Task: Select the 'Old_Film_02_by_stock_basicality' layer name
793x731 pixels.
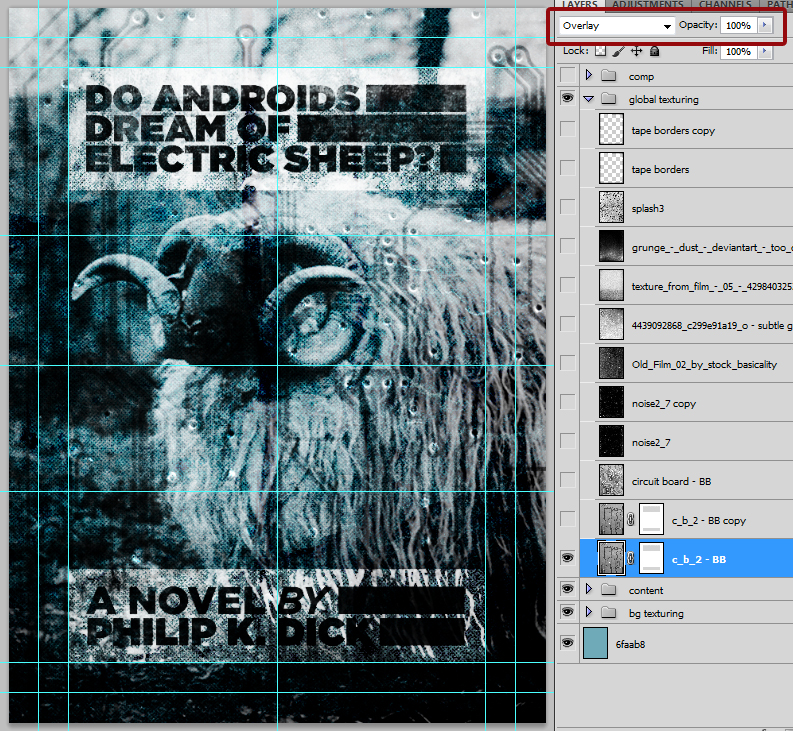Action: (x=704, y=365)
